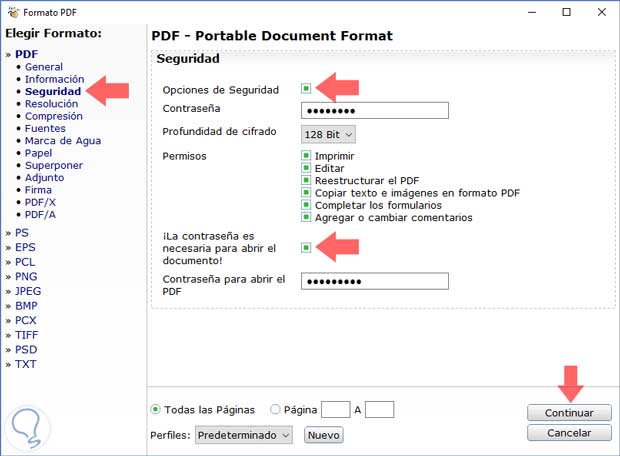
Task: Click the starting page number field
Action: pyautogui.click(x=336, y=409)
